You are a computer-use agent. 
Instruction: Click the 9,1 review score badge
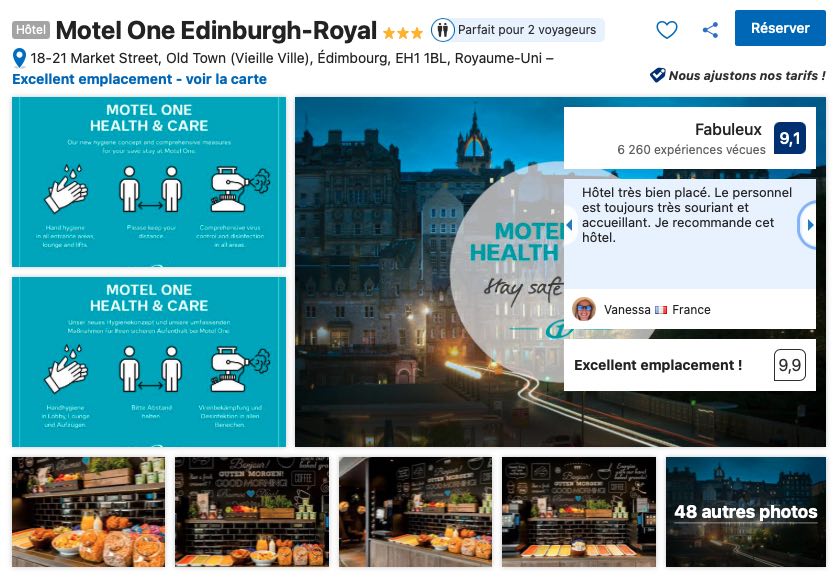click(789, 138)
